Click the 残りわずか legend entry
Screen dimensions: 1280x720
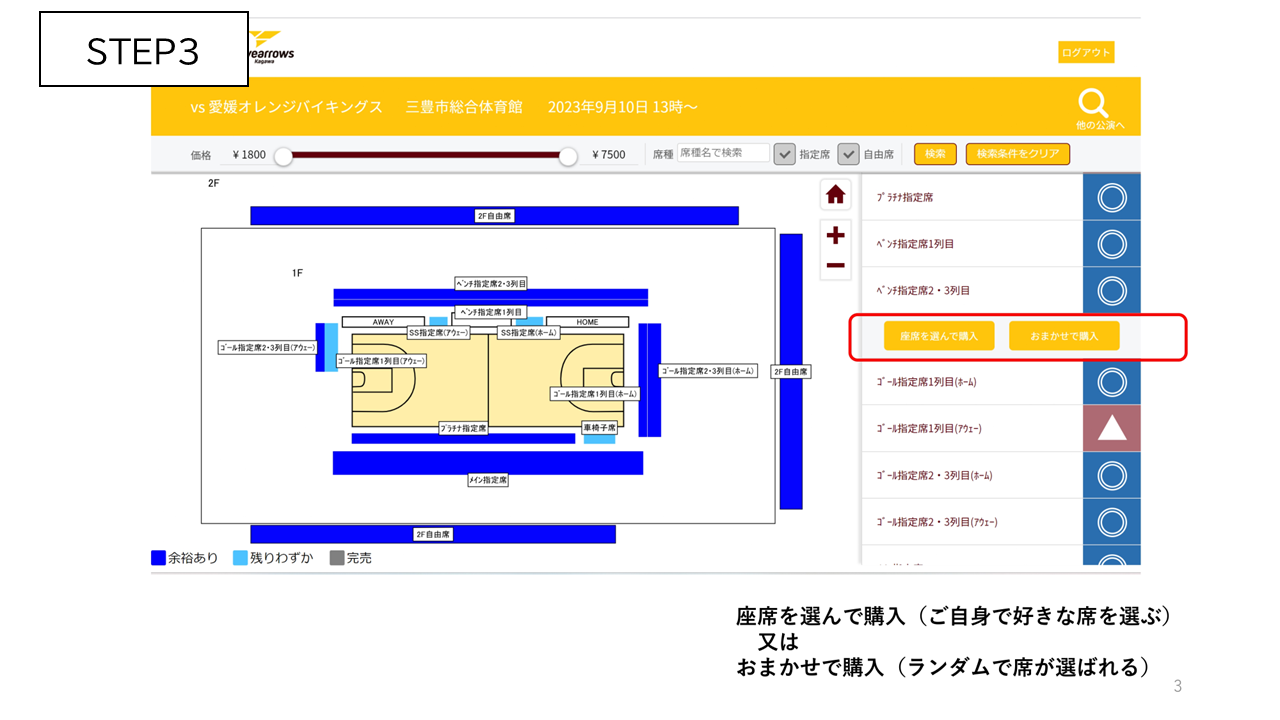[x=273, y=558]
